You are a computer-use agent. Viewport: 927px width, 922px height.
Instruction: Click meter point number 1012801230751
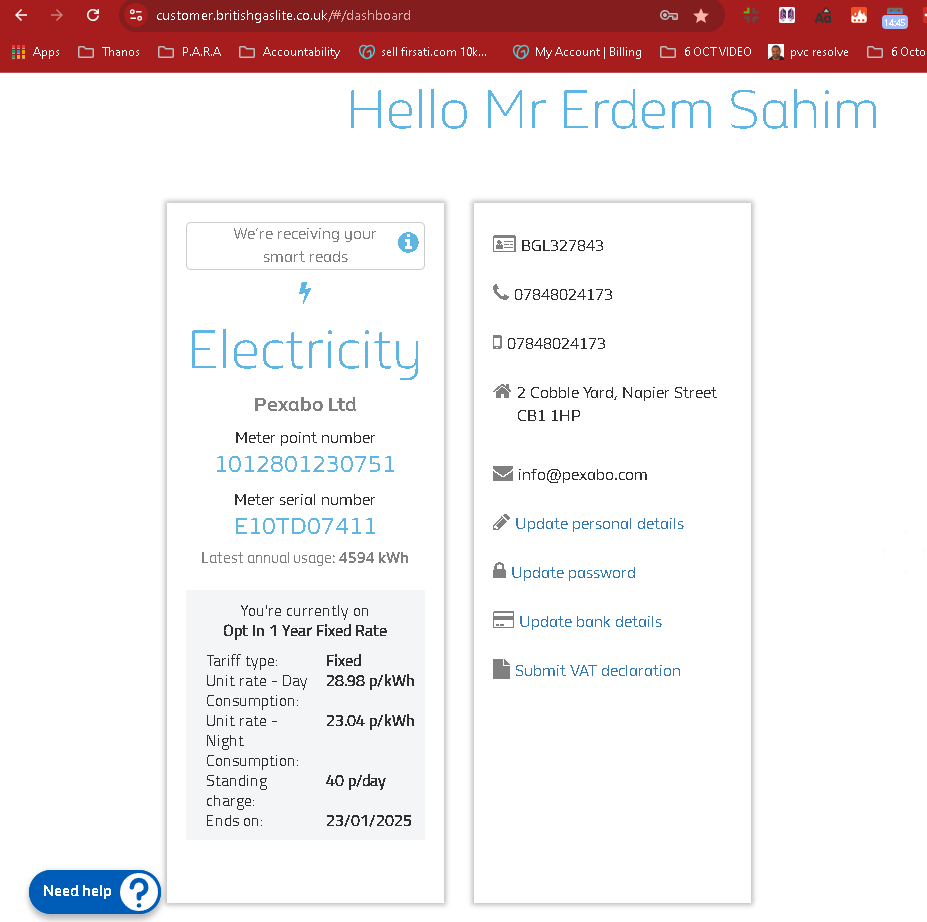tap(305, 465)
